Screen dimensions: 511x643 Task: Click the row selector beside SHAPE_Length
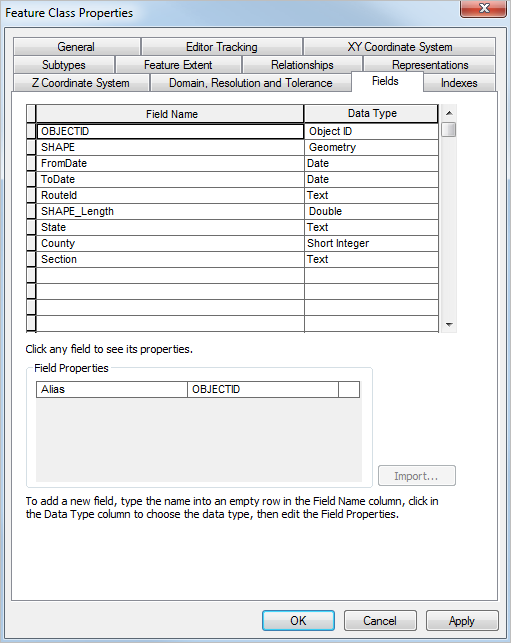[31, 211]
